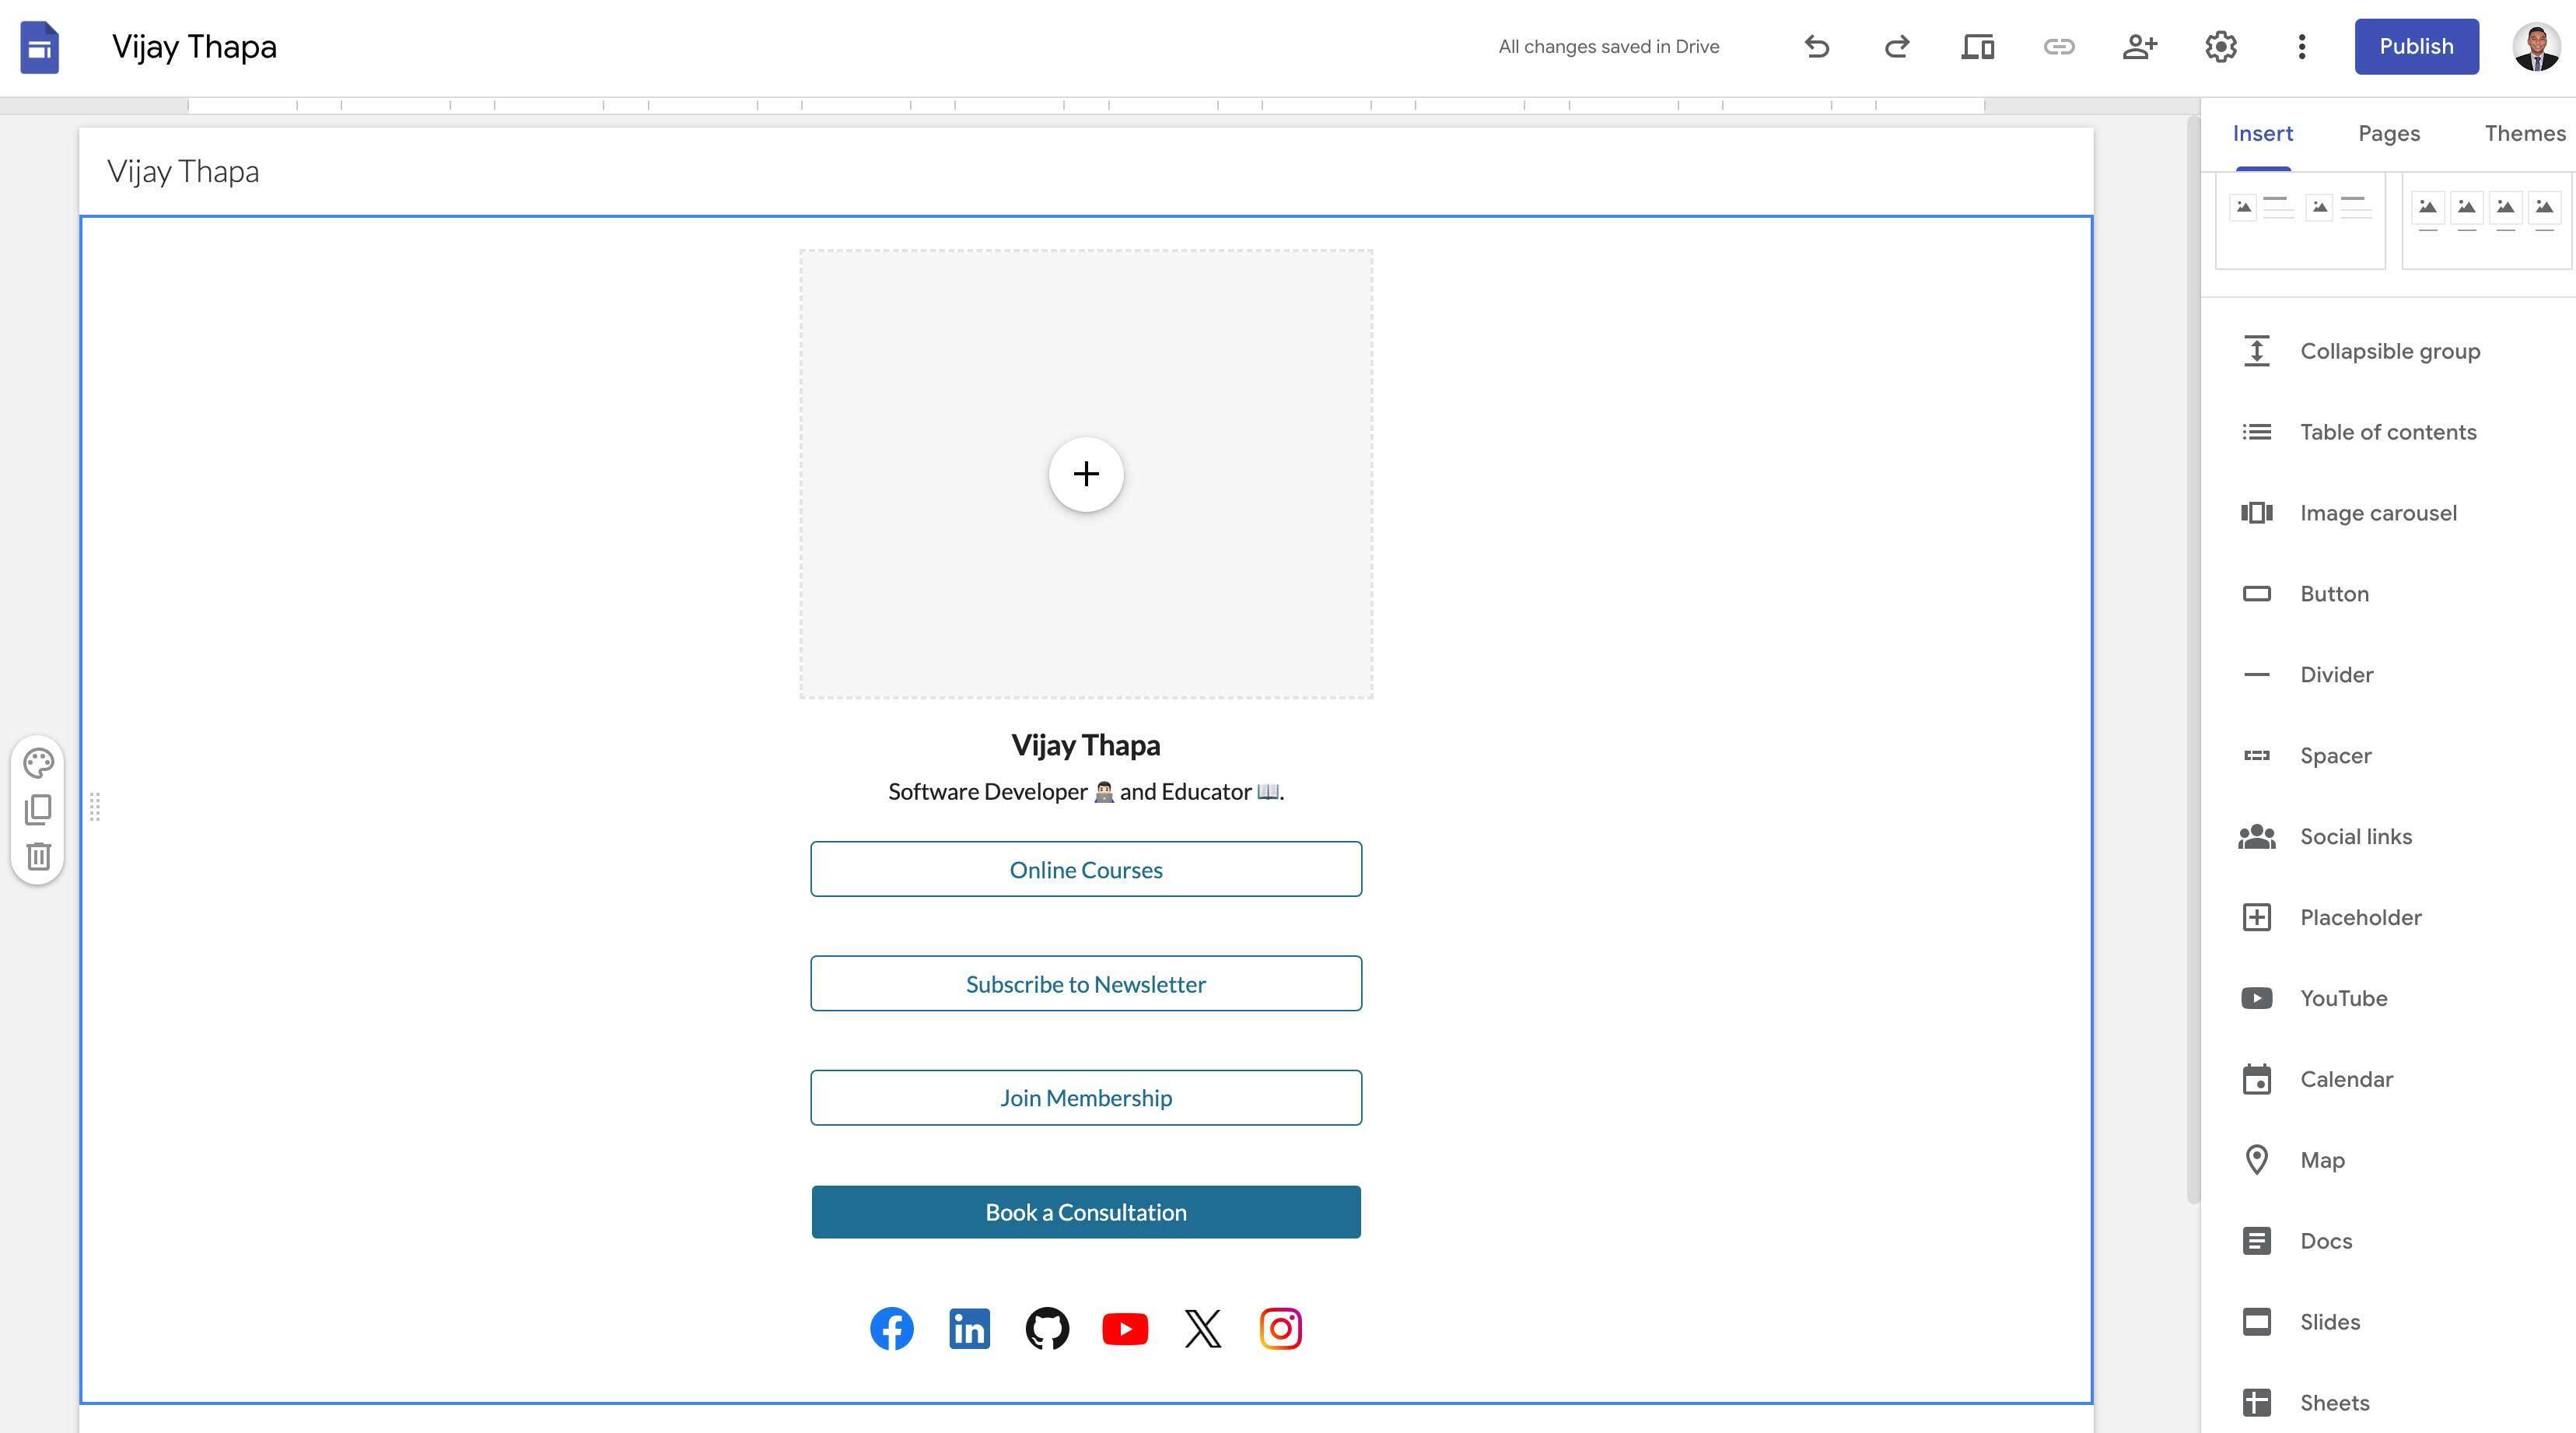
Task: Insert a Collapsible group element
Action: [x=2389, y=352]
